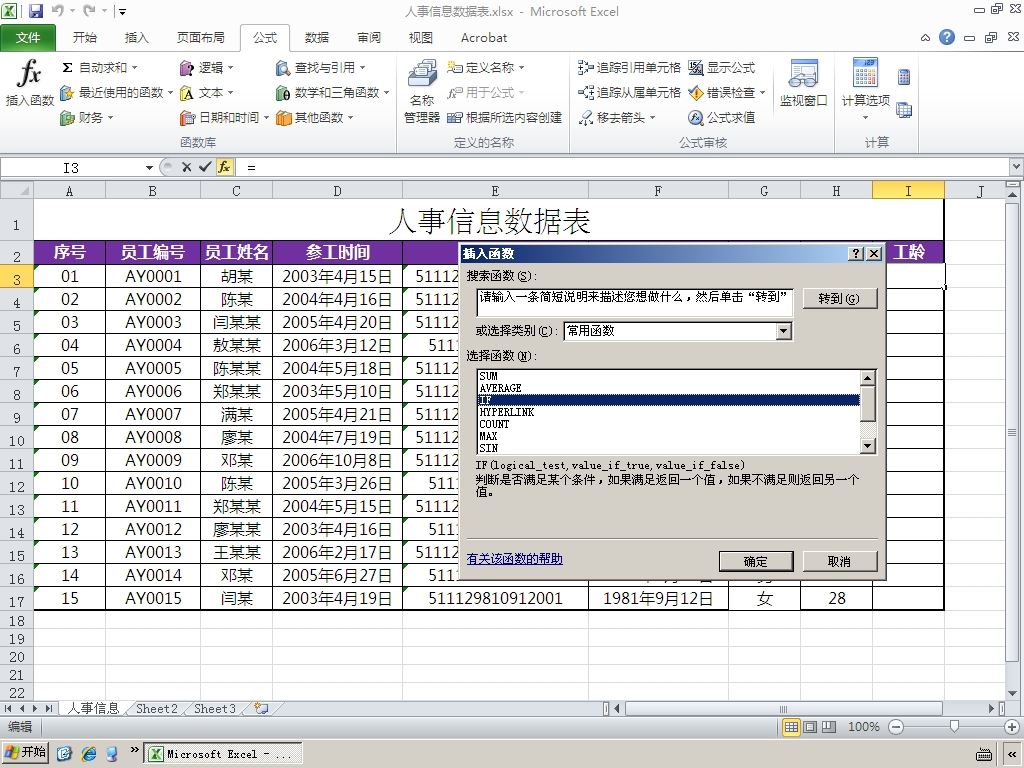Switch to Page Layout view in status bar
This screenshot has height=768, width=1024.
coord(810,727)
